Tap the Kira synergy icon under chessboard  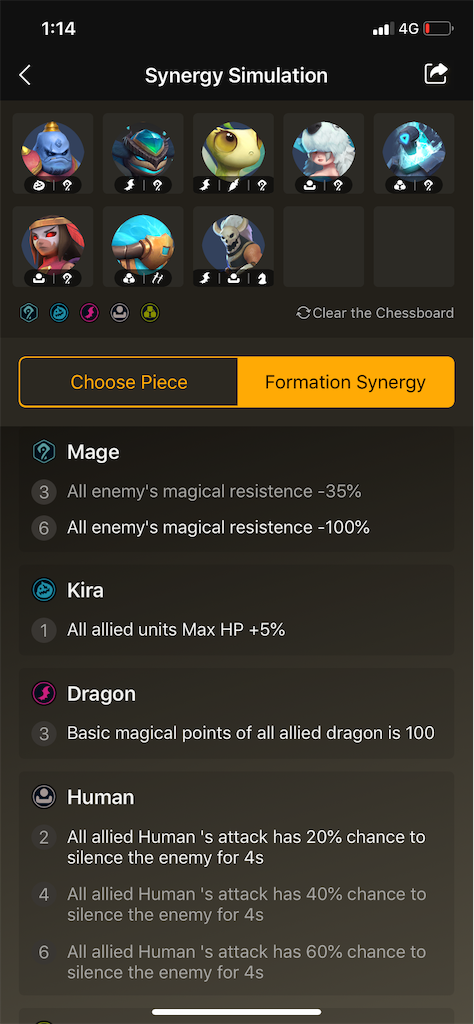(59, 313)
